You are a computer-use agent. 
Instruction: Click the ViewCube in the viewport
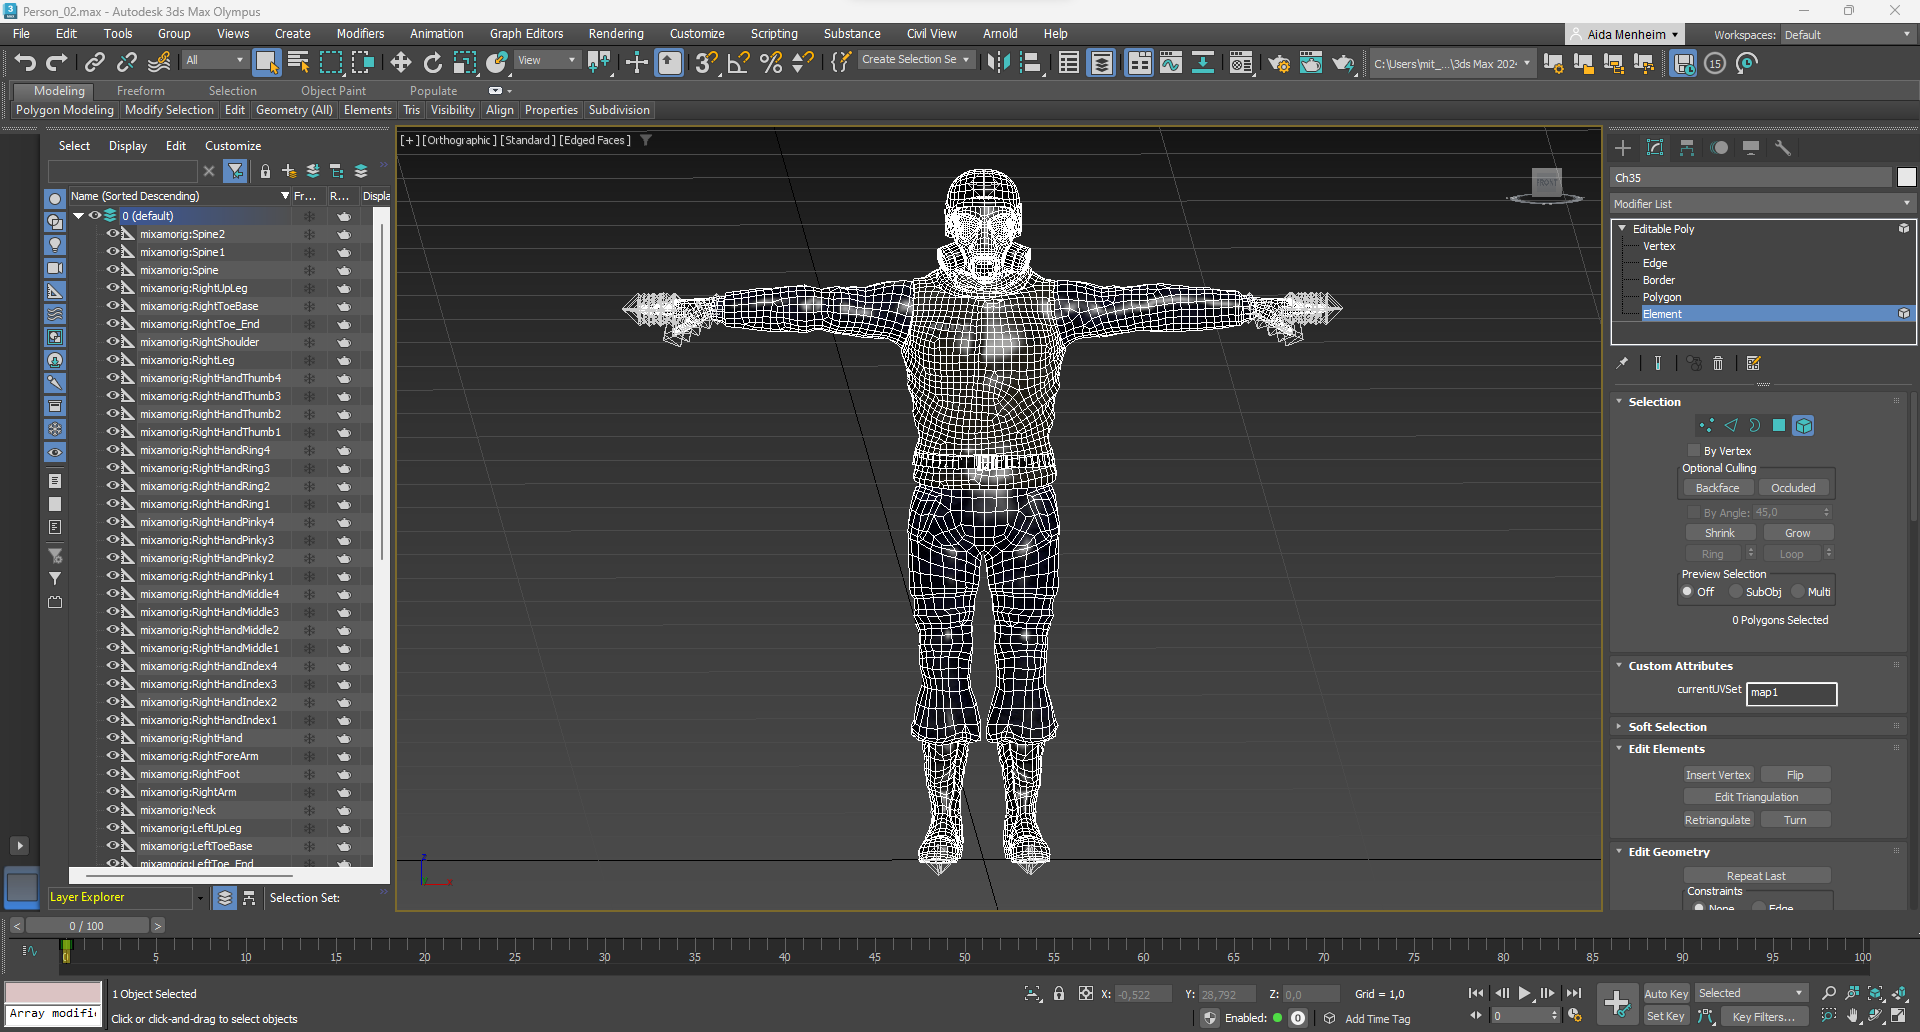click(x=1546, y=184)
